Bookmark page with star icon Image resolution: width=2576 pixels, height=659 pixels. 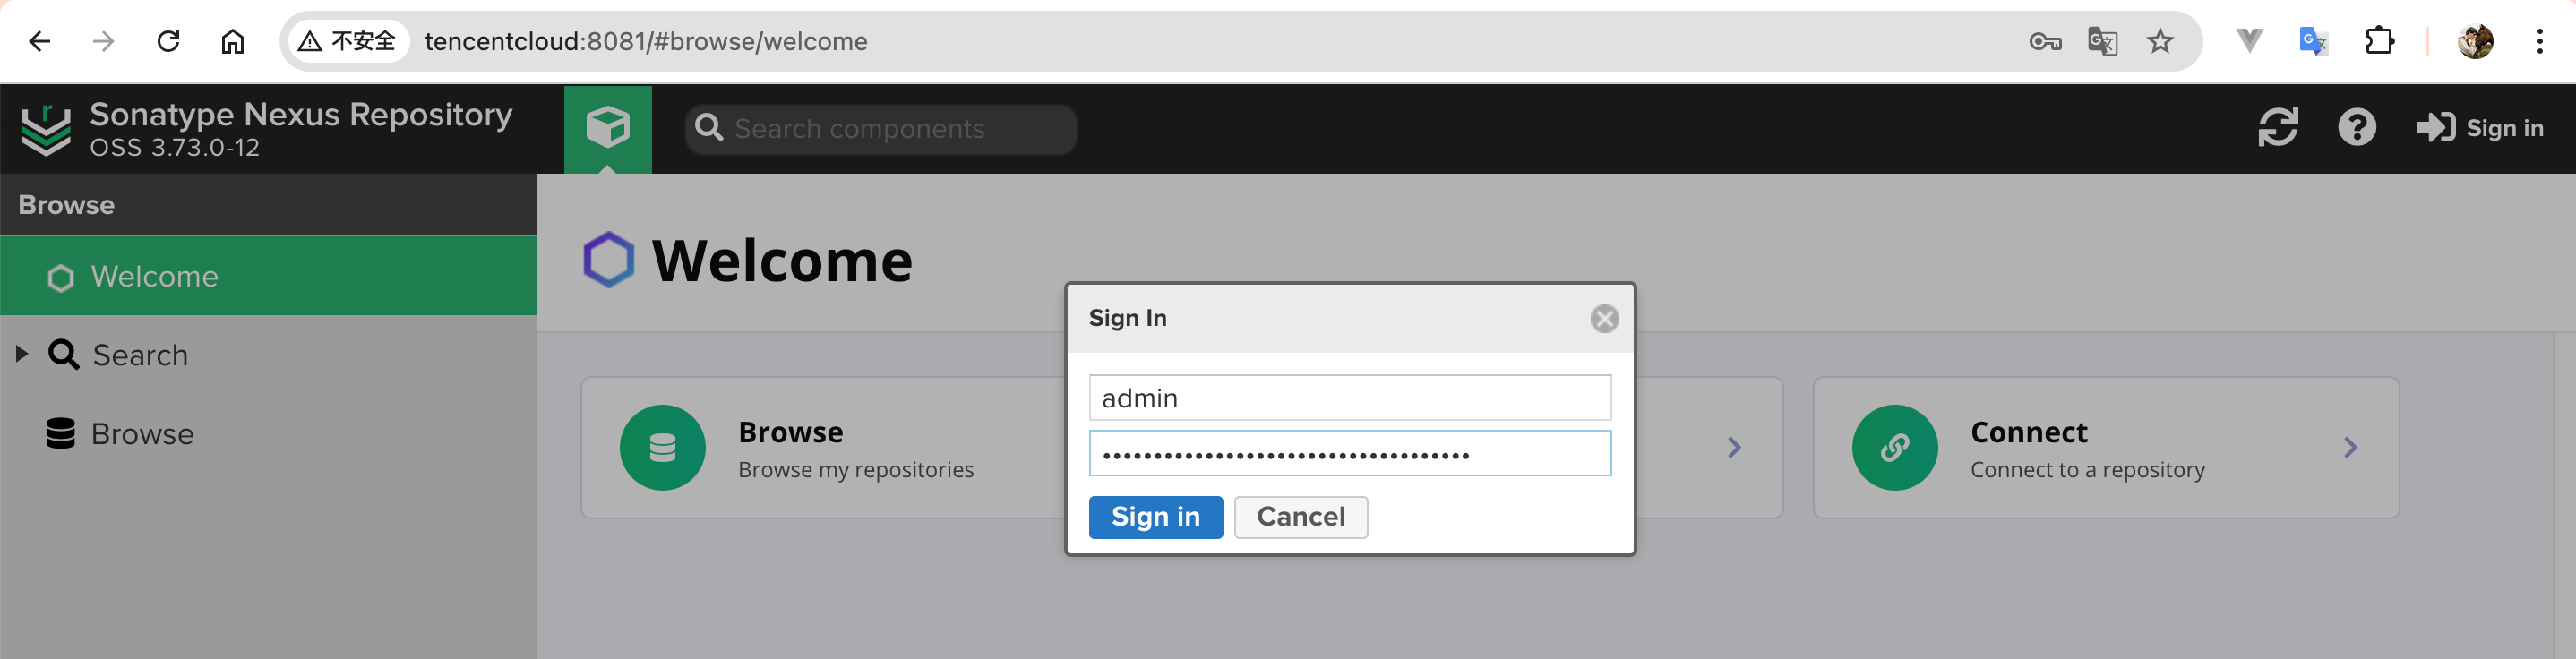pos(2160,41)
